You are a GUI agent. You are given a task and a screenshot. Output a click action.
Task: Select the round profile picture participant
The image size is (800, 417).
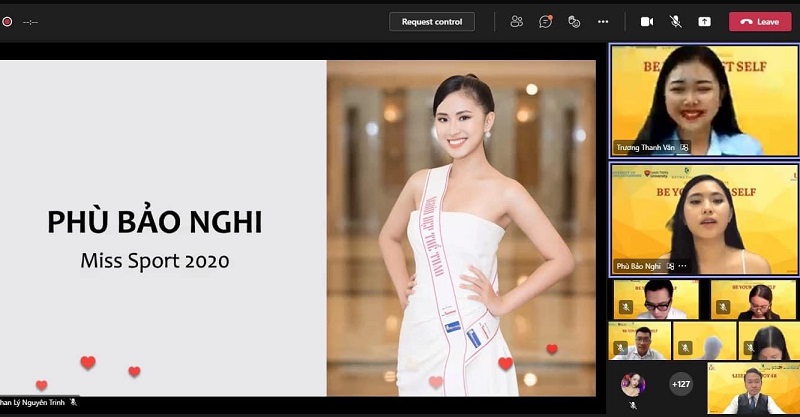pos(632,384)
